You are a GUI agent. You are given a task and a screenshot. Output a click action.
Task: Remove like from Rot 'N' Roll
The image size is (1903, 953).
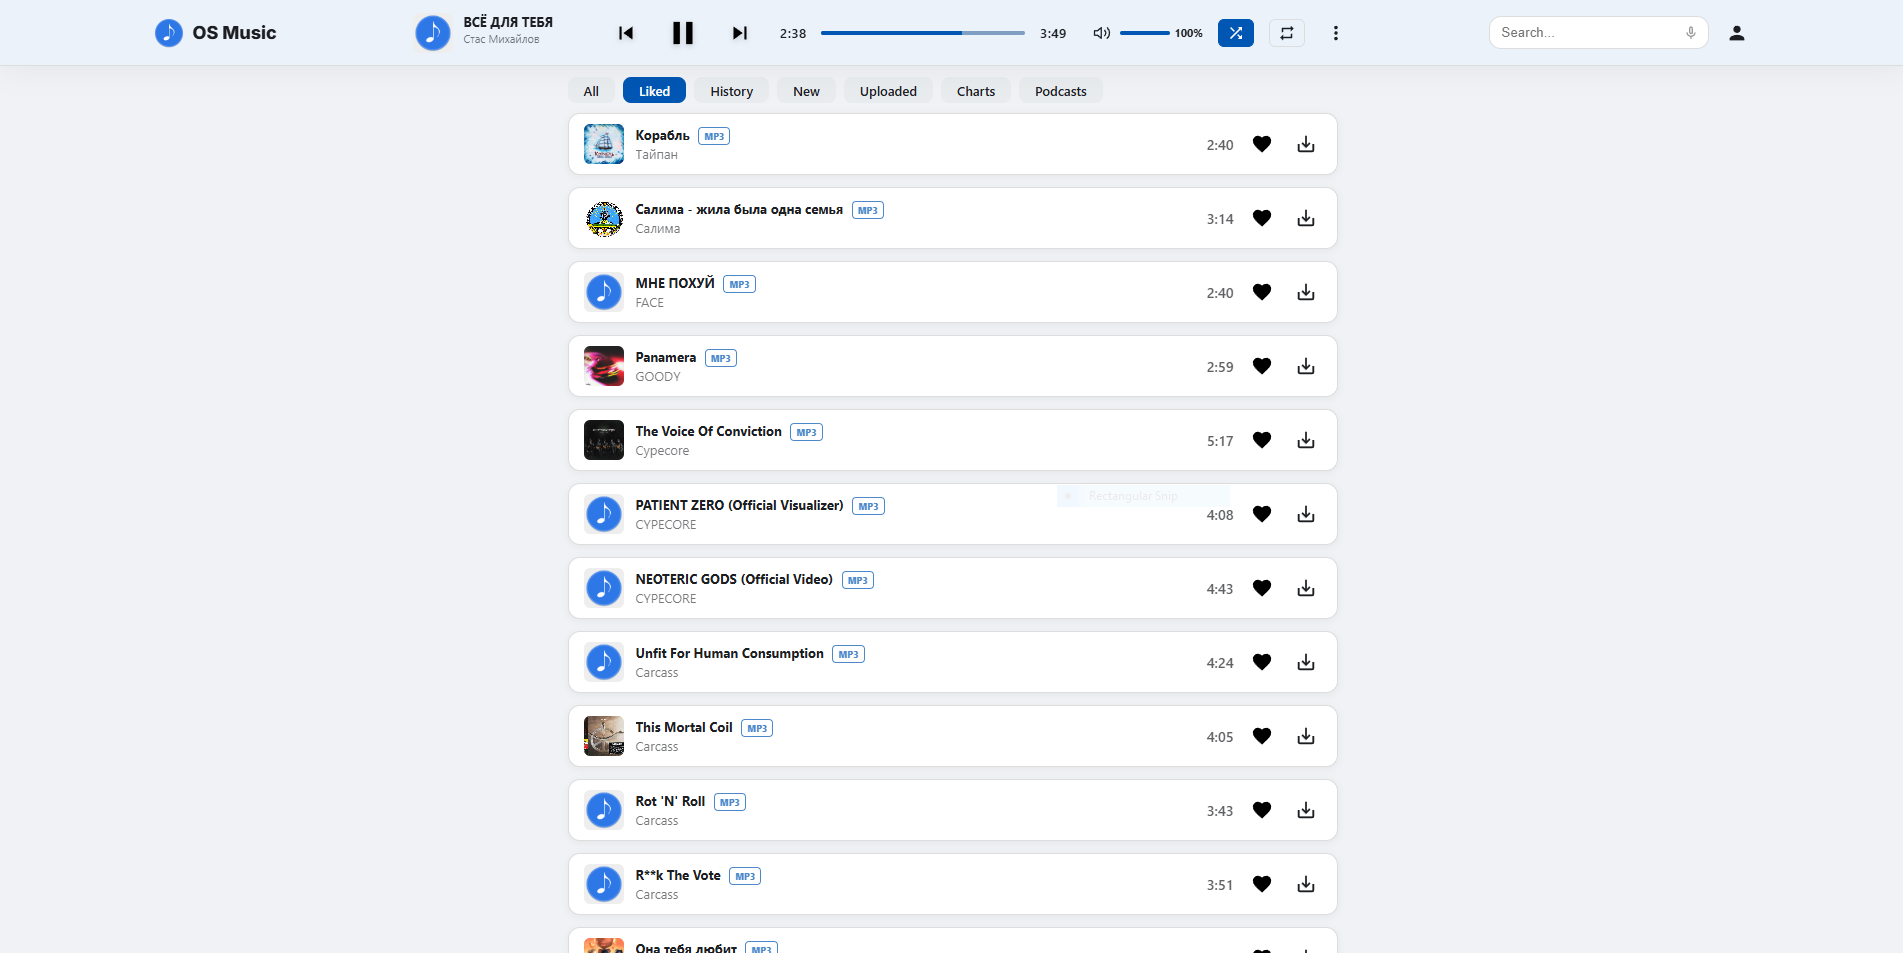(1262, 810)
